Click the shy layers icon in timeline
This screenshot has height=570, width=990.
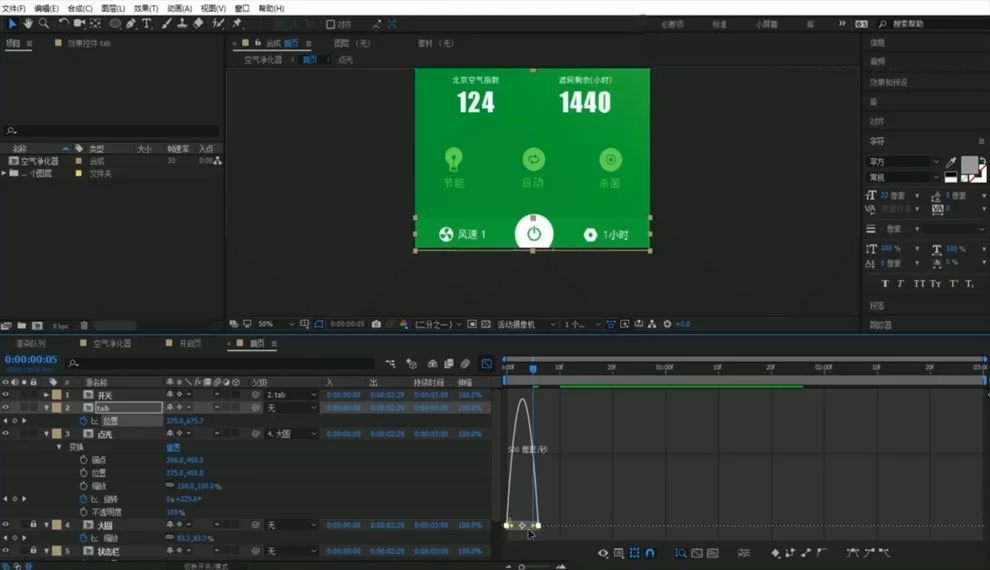pos(432,364)
